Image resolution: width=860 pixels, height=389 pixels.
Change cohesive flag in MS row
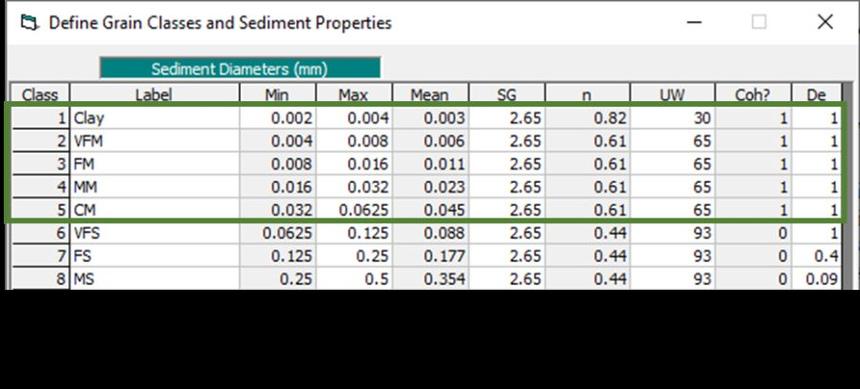(x=753, y=279)
